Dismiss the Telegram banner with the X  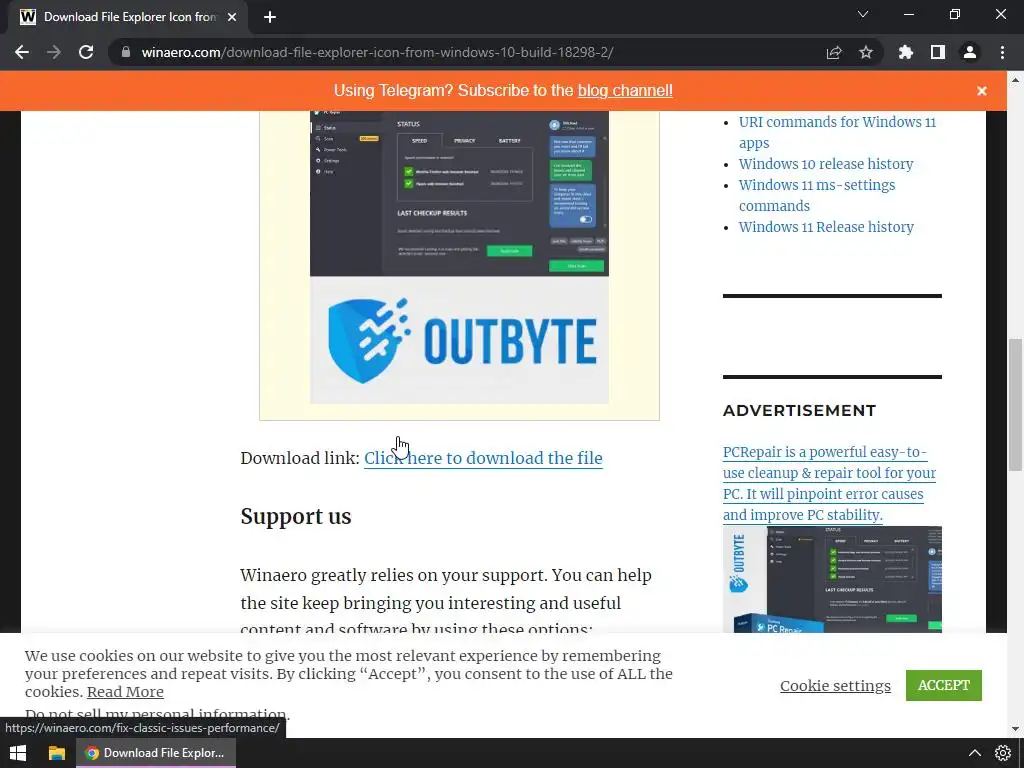982,91
